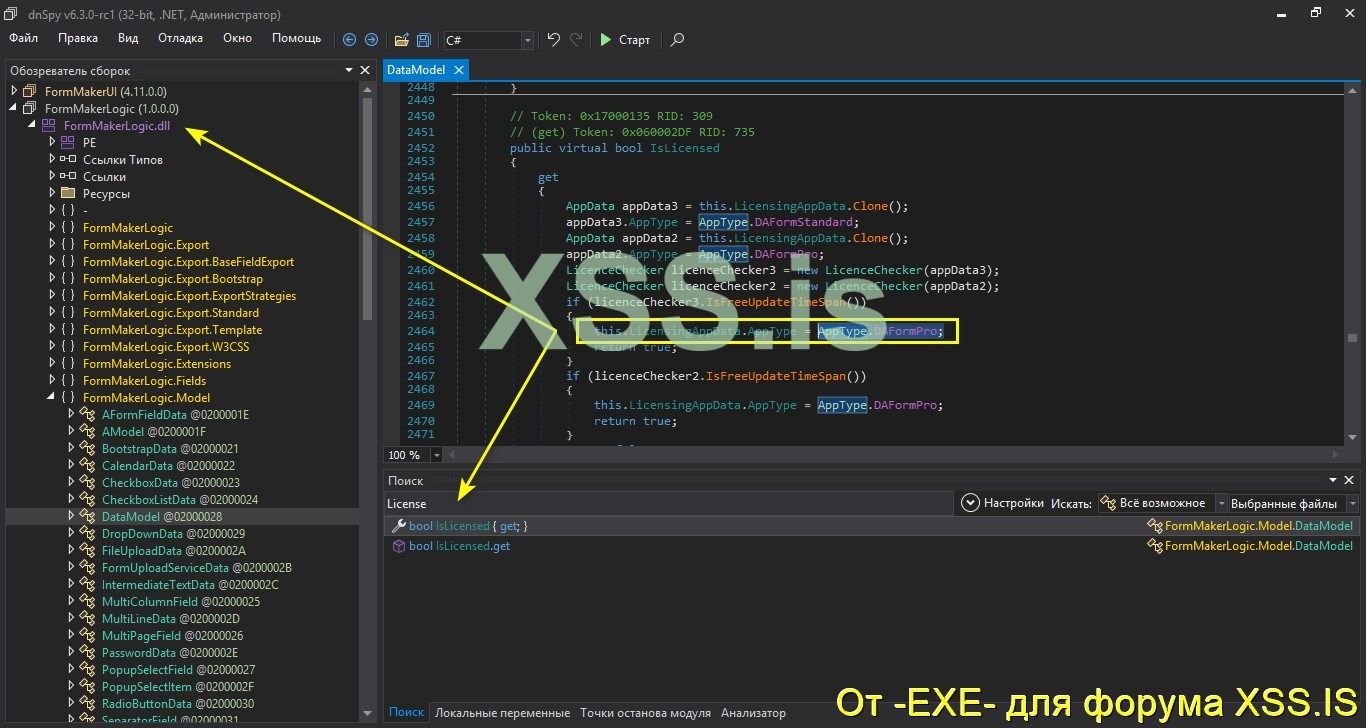
Task: Select the bool IsLicensed.get search result
Action: click(870, 546)
